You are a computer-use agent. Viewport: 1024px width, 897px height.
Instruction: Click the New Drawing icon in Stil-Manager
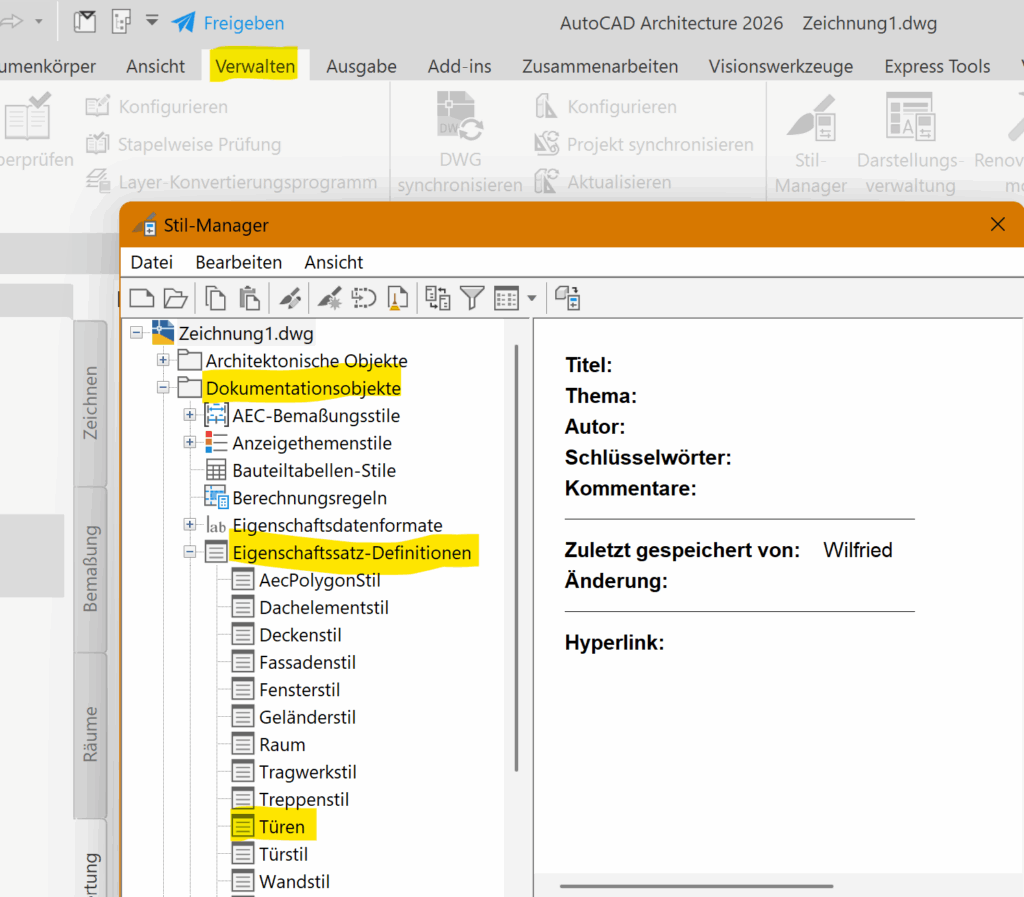[142, 297]
